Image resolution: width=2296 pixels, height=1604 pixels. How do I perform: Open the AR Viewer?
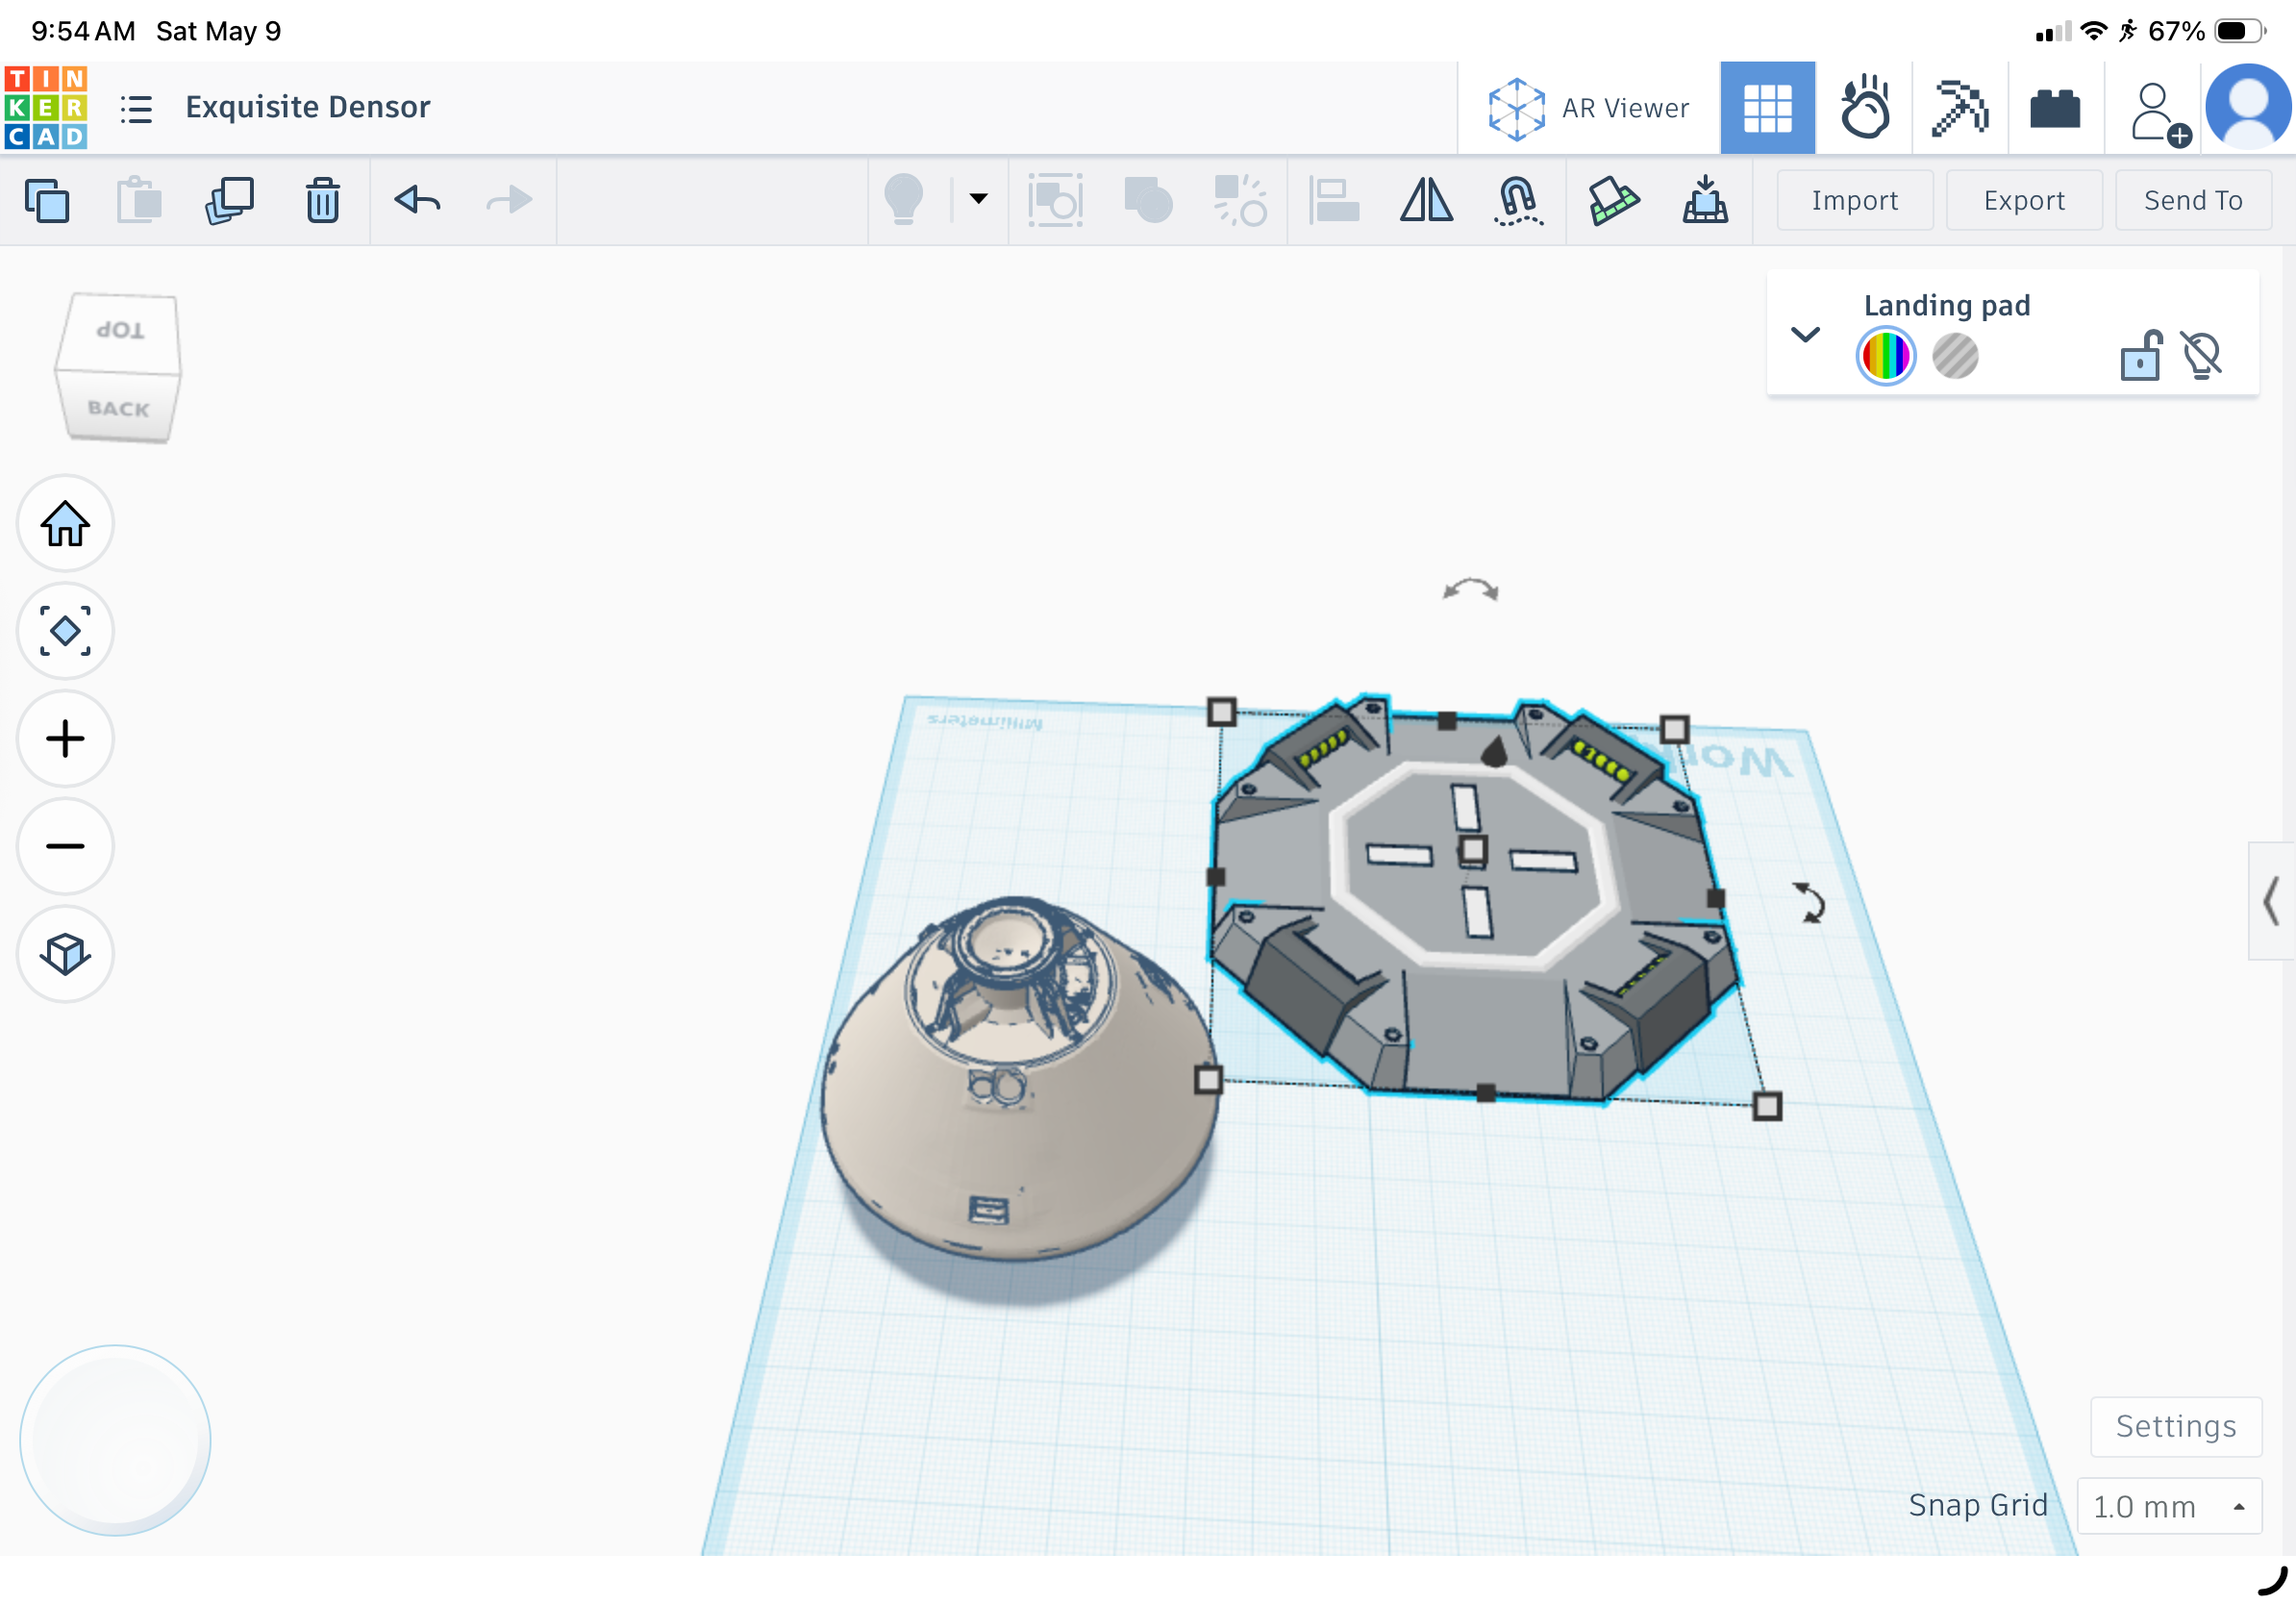click(x=1588, y=108)
